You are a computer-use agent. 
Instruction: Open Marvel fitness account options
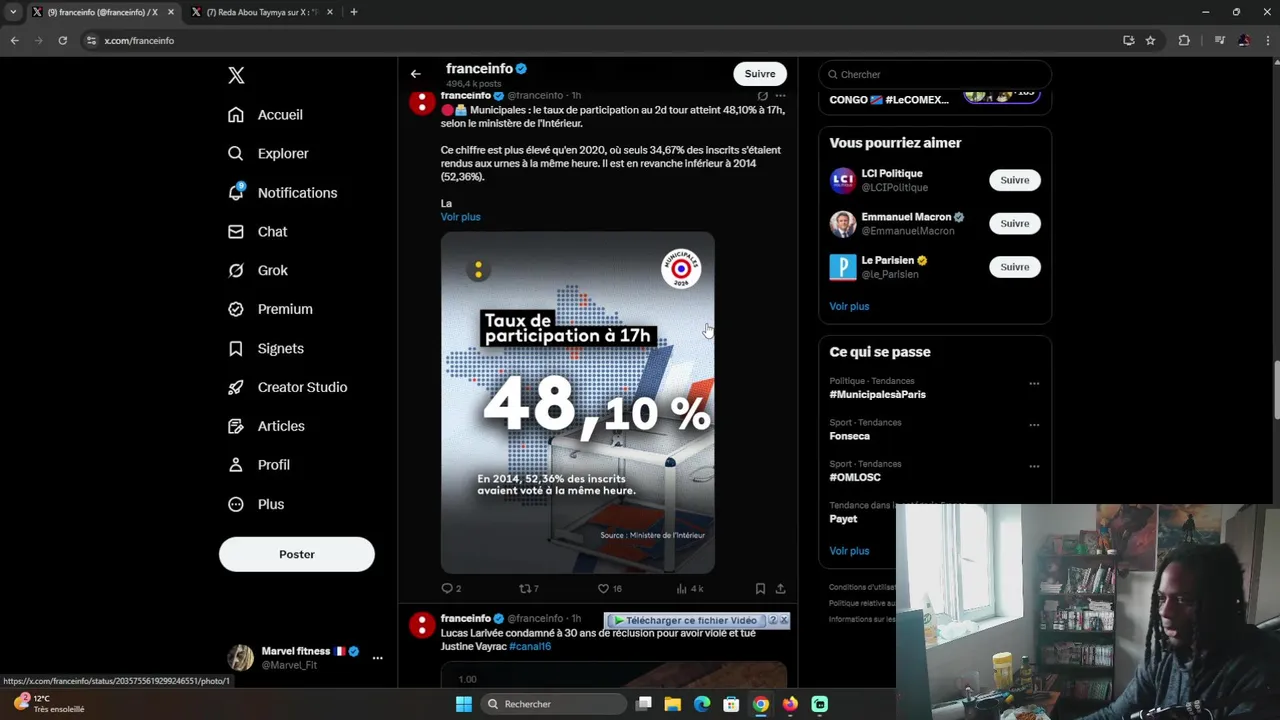point(377,658)
